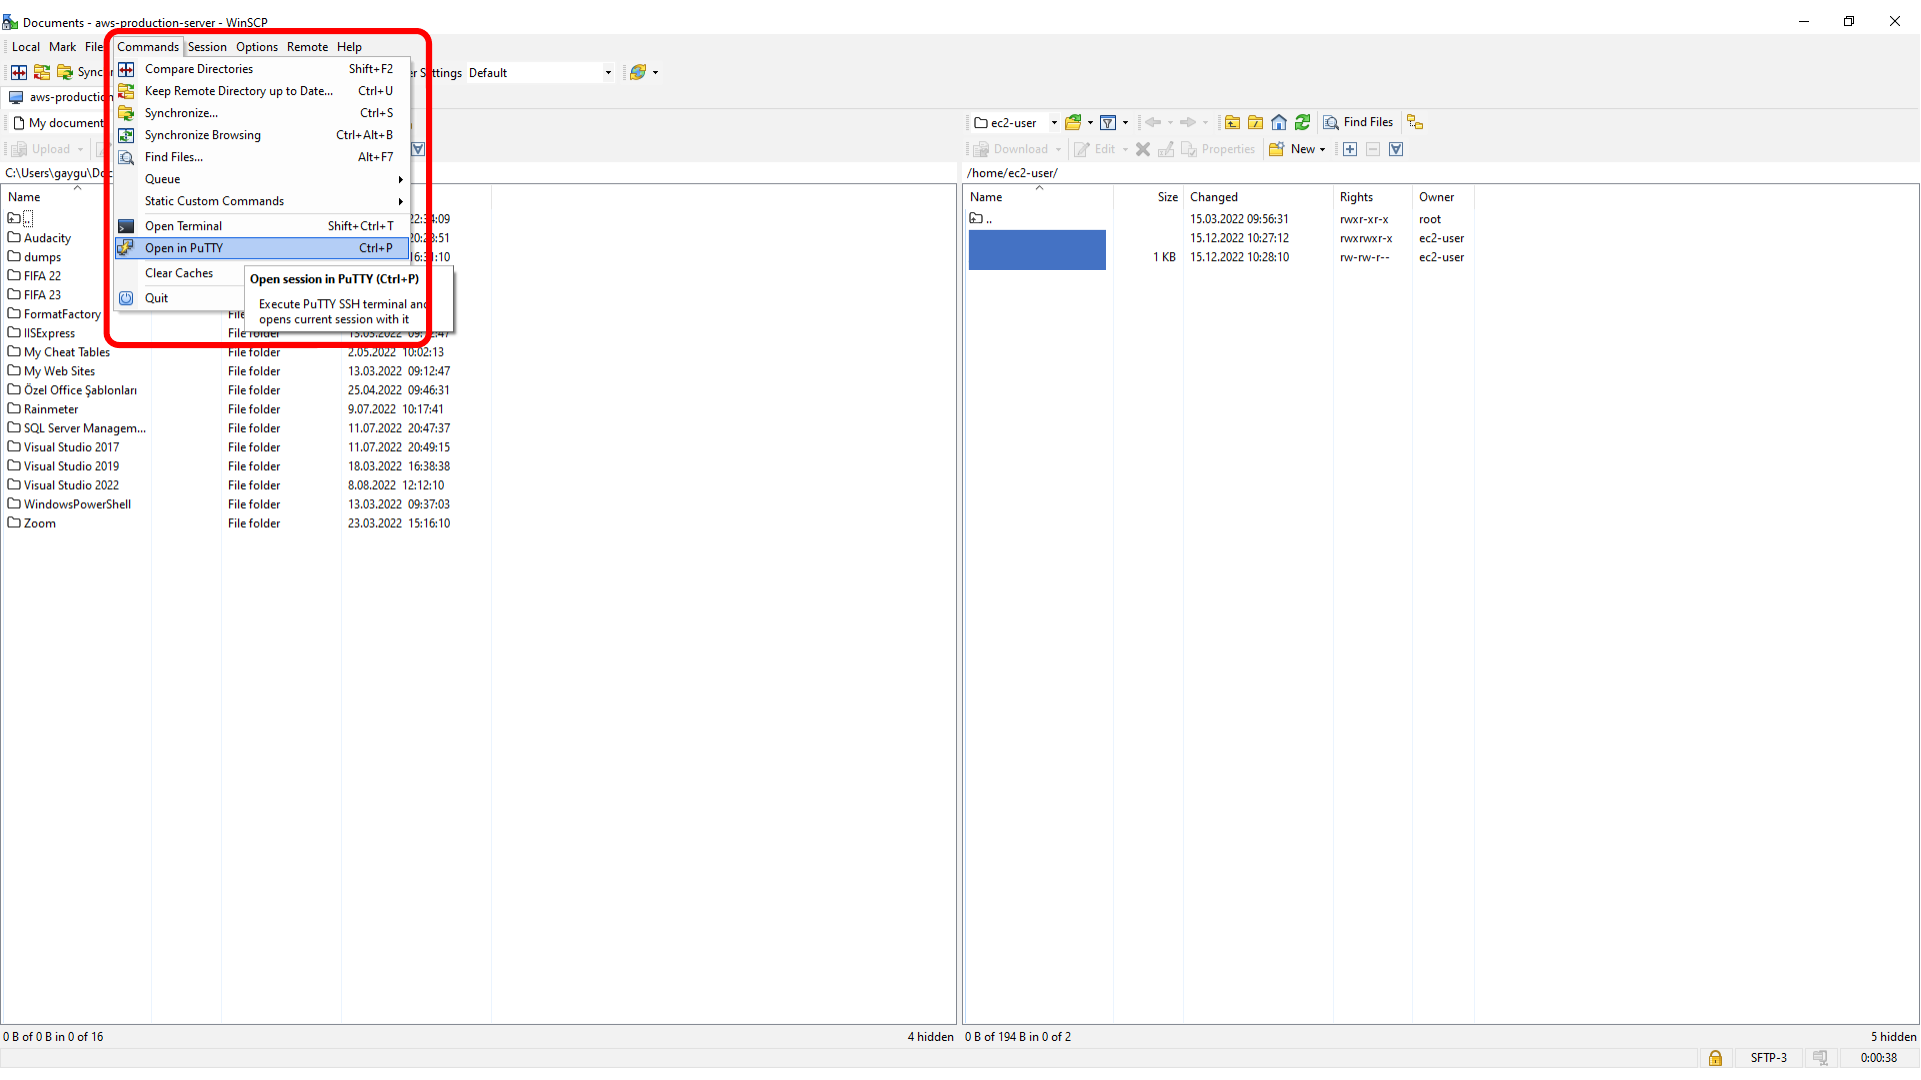This screenshot has width=1921, height=1080.
Task: Select Quit in the Commands menu
Action: 179,298
